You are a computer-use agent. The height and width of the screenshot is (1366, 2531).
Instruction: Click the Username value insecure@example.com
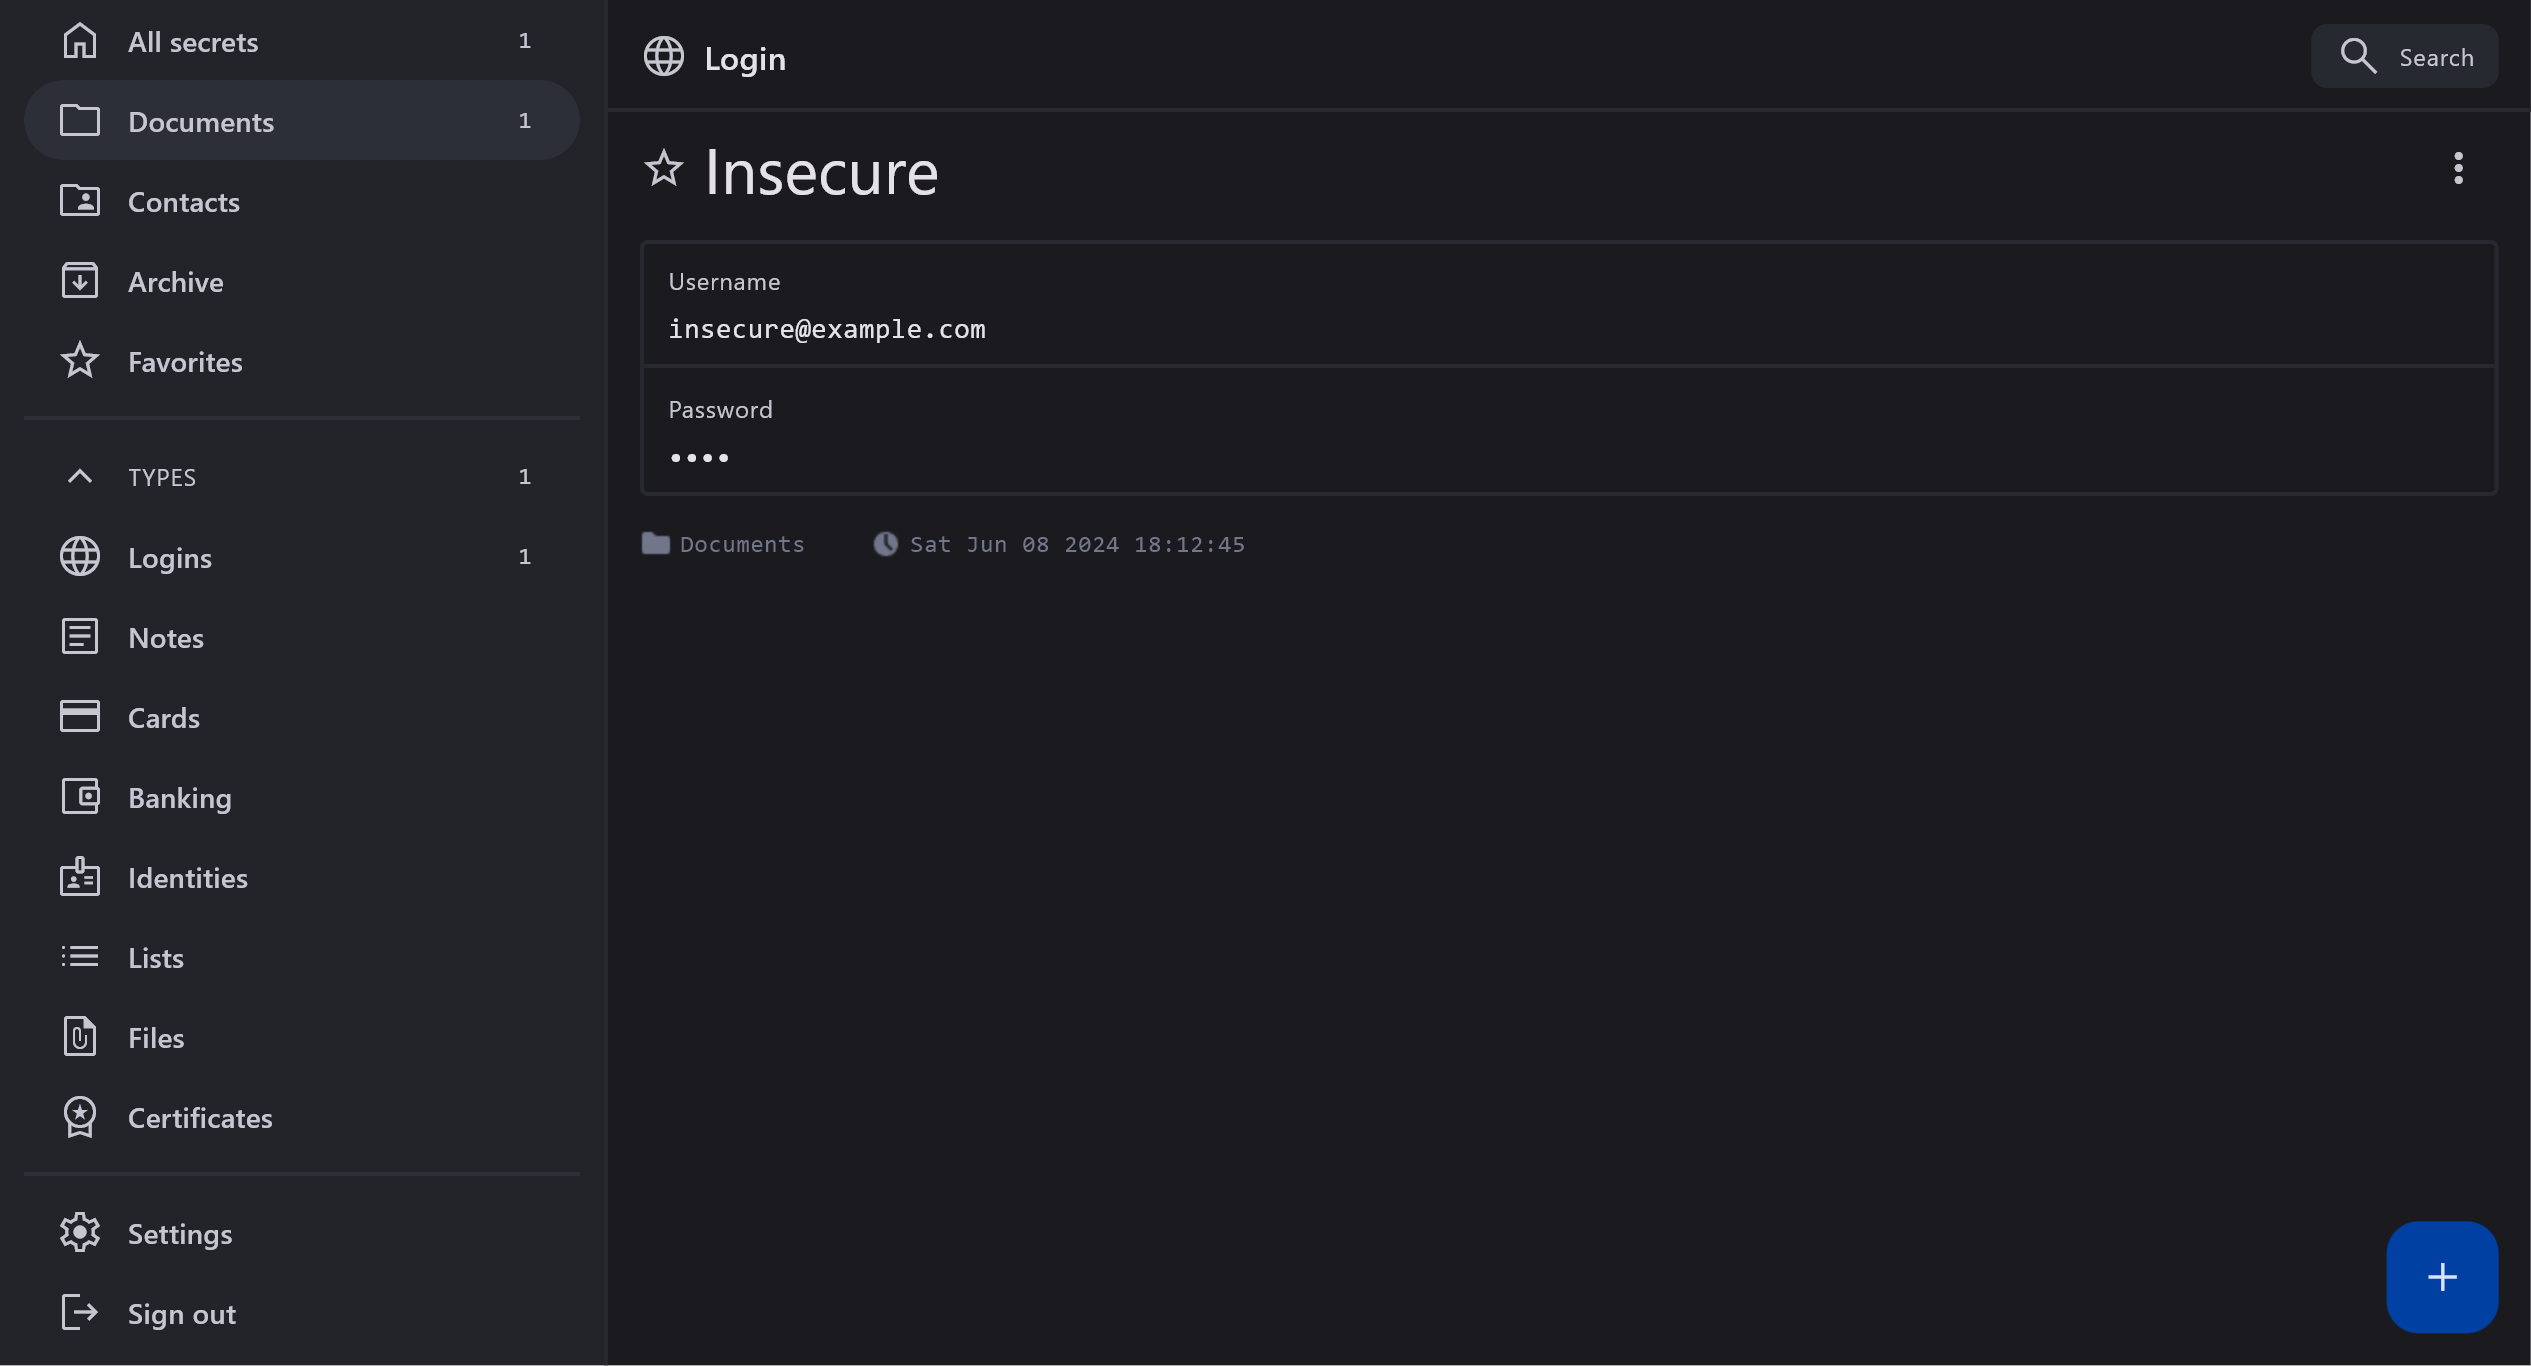pyautogui.click(x=827, y=329)
